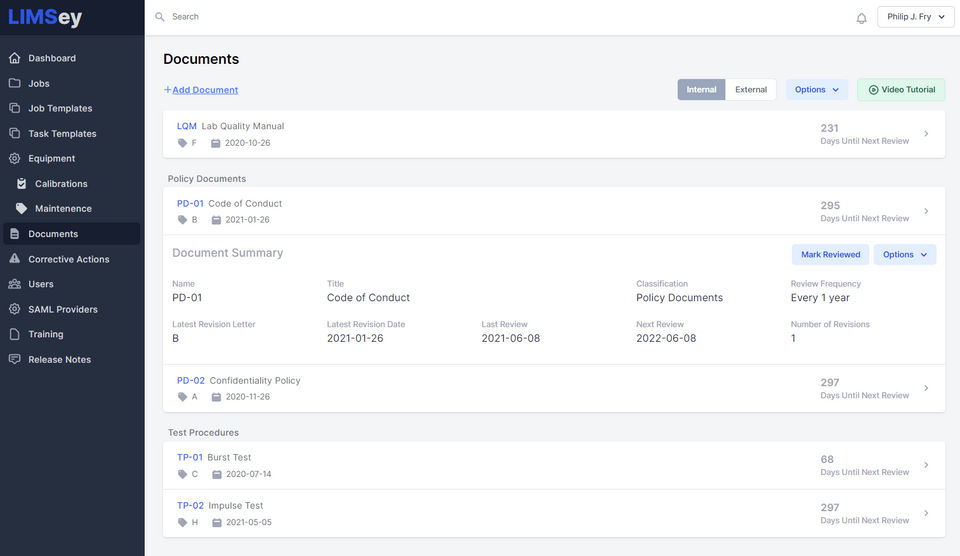960x556 pixels.
Task: Open Job Templates in the sidebar
Action: click(60, 108)
